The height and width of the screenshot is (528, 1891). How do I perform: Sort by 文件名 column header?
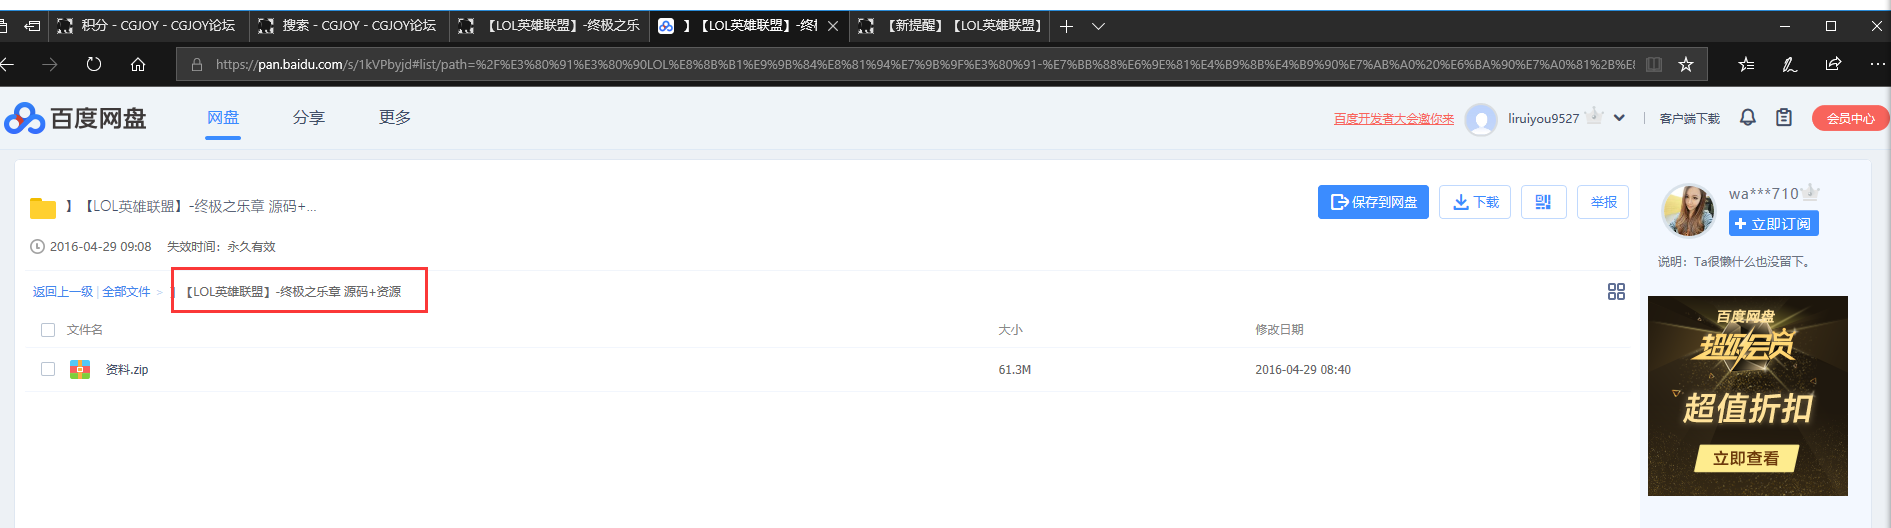85,330
